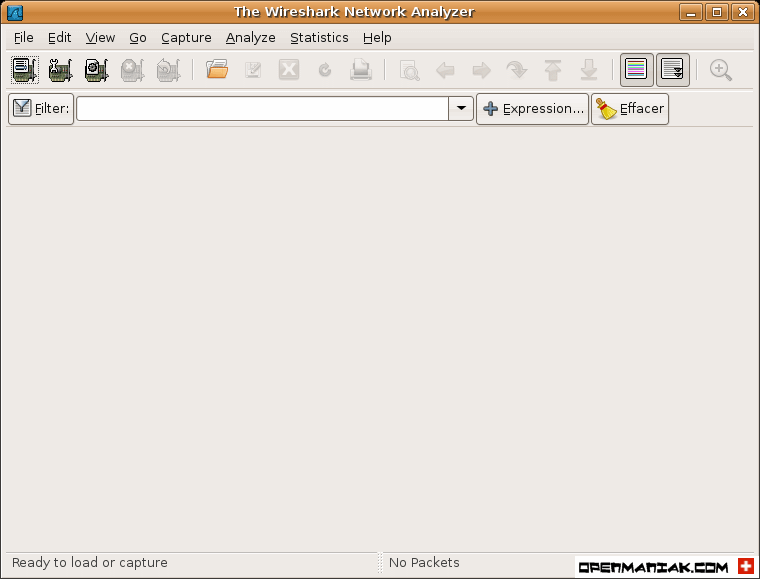760x579 pixels.
Task: Click the greyed close capture file icon
Action: point(289,70)
